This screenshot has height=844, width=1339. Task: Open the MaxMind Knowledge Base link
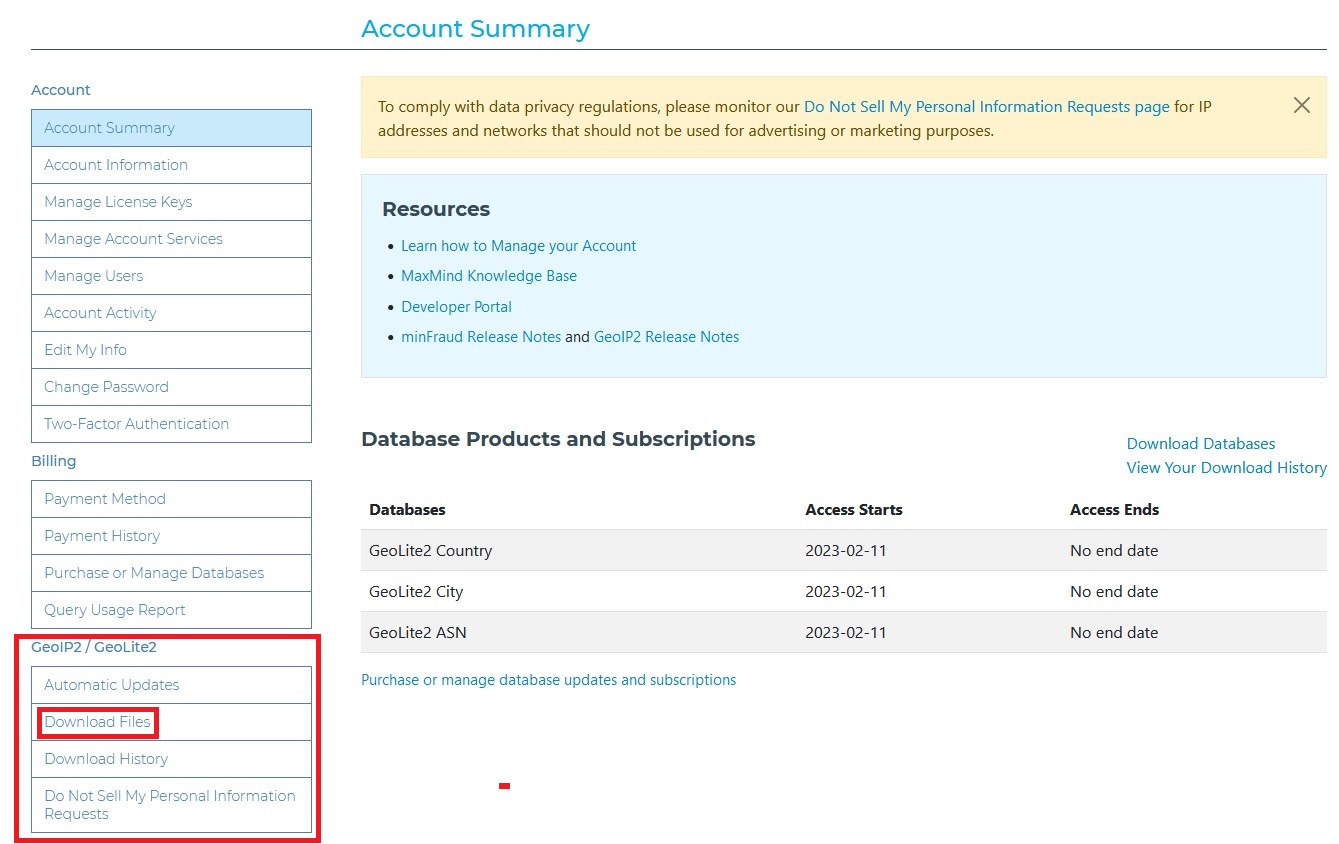489,276
